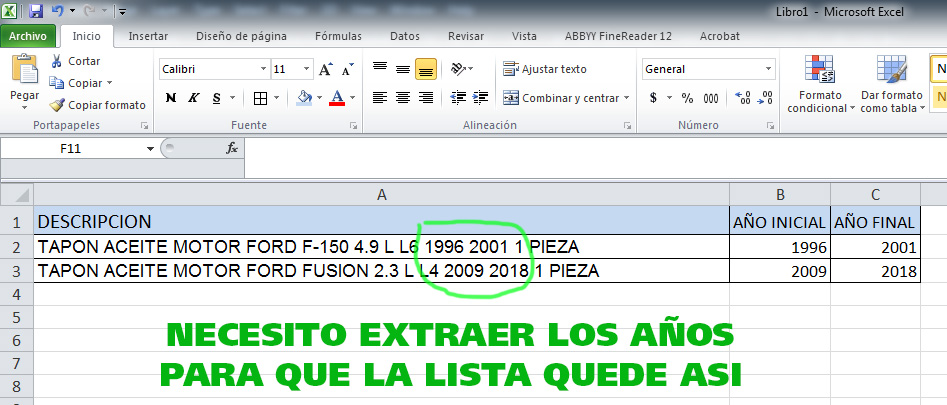
Task: Toggle underline (S) formatting
Action: pos(216,98)
